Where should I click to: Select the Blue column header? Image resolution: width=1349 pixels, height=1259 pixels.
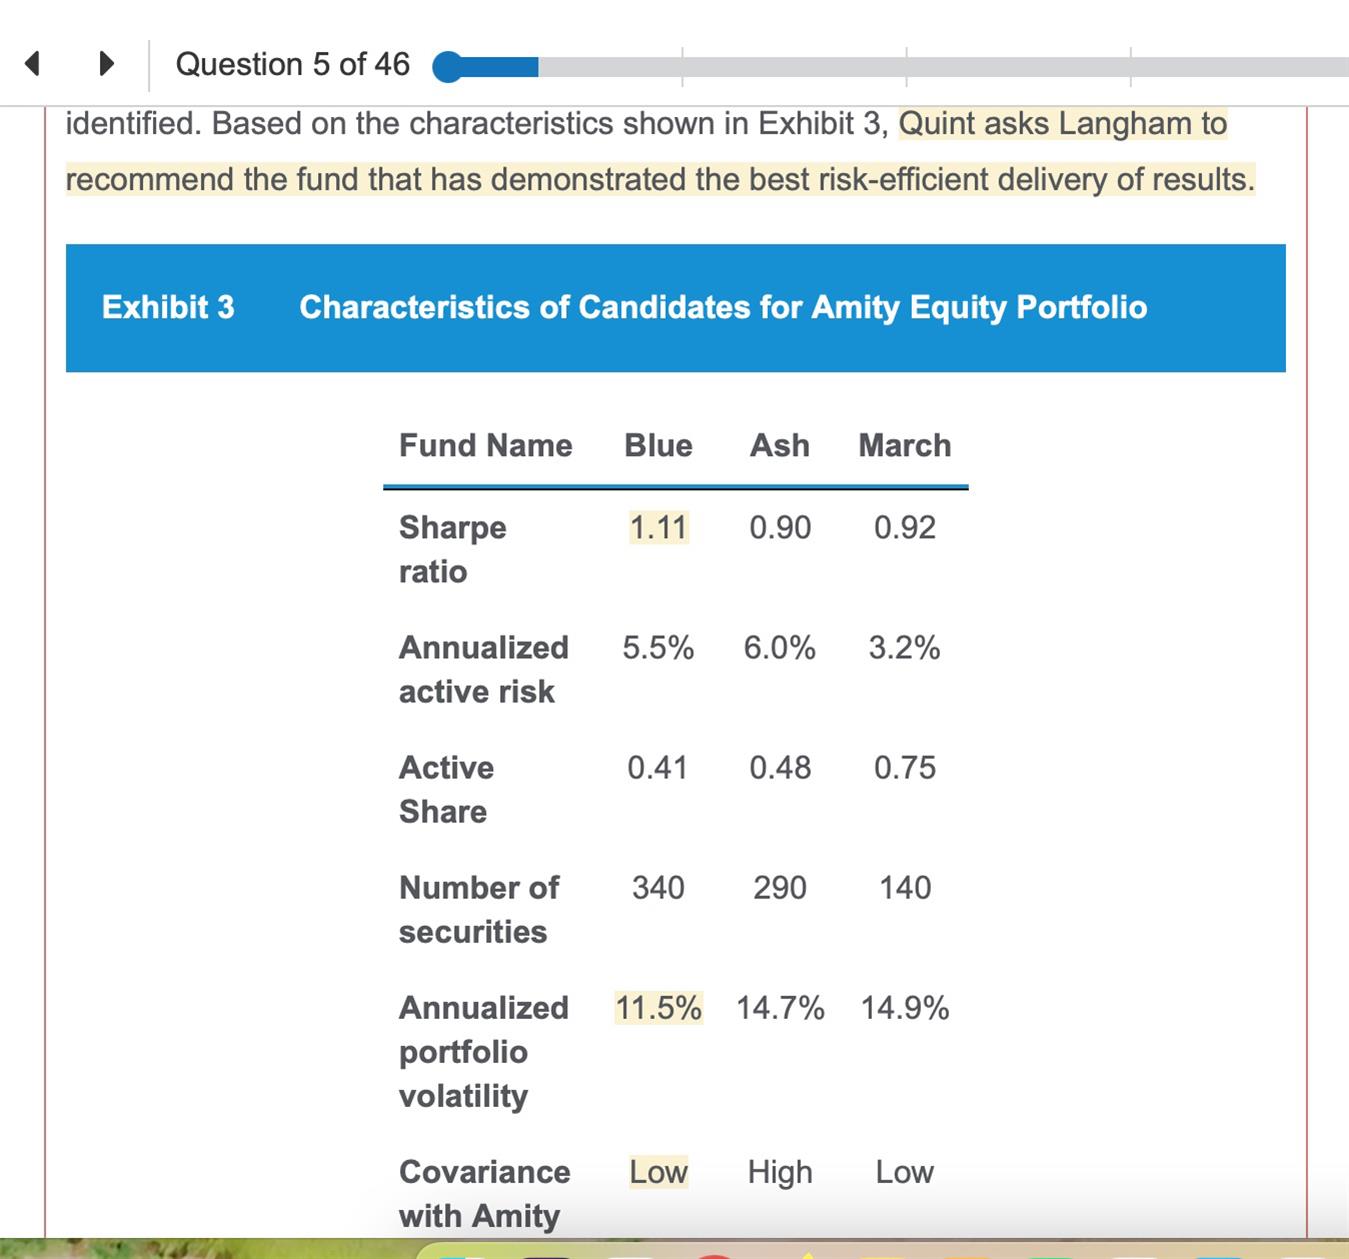(x=658, y=445)
